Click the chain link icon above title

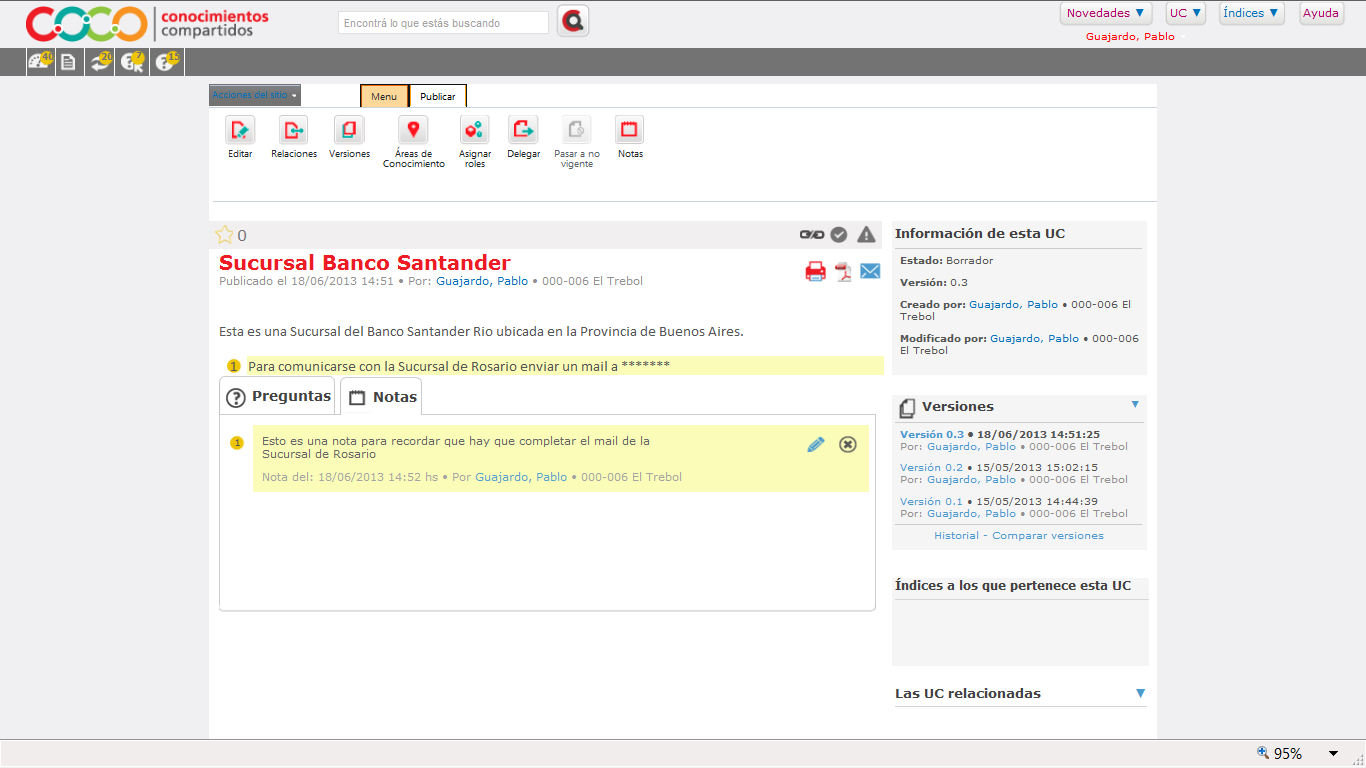[811, 234]
